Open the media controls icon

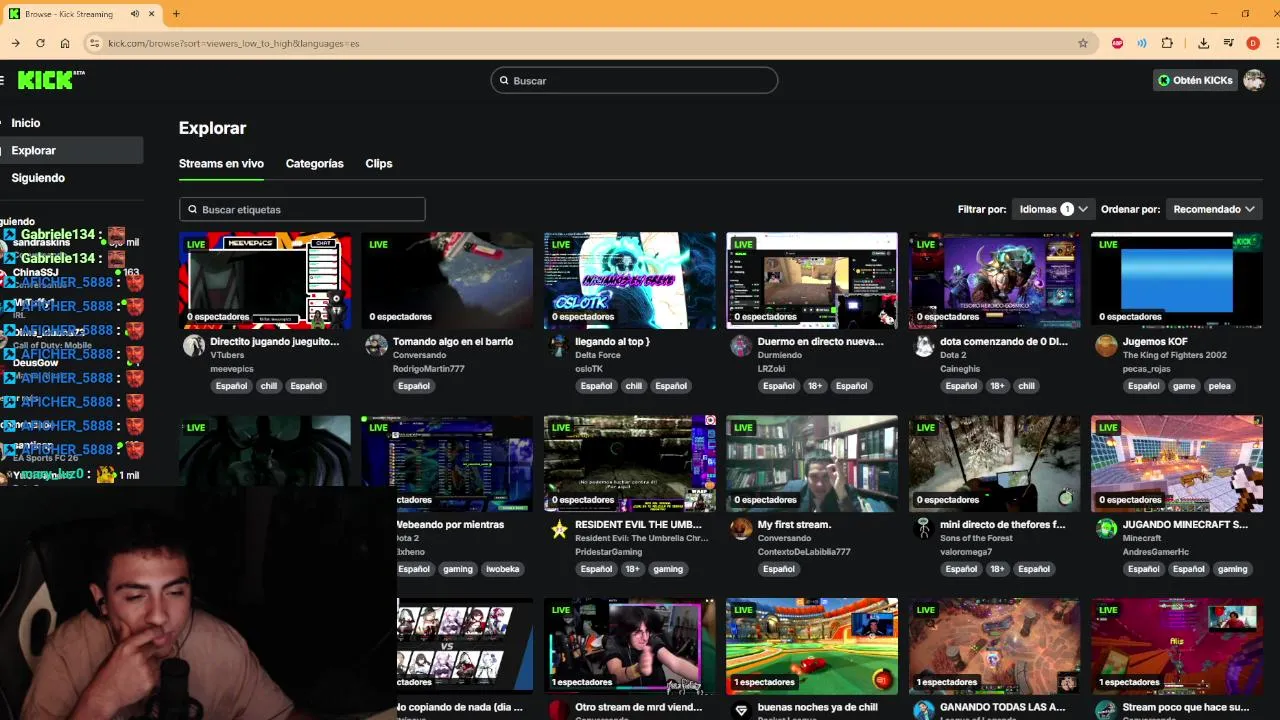(1229, 43)
